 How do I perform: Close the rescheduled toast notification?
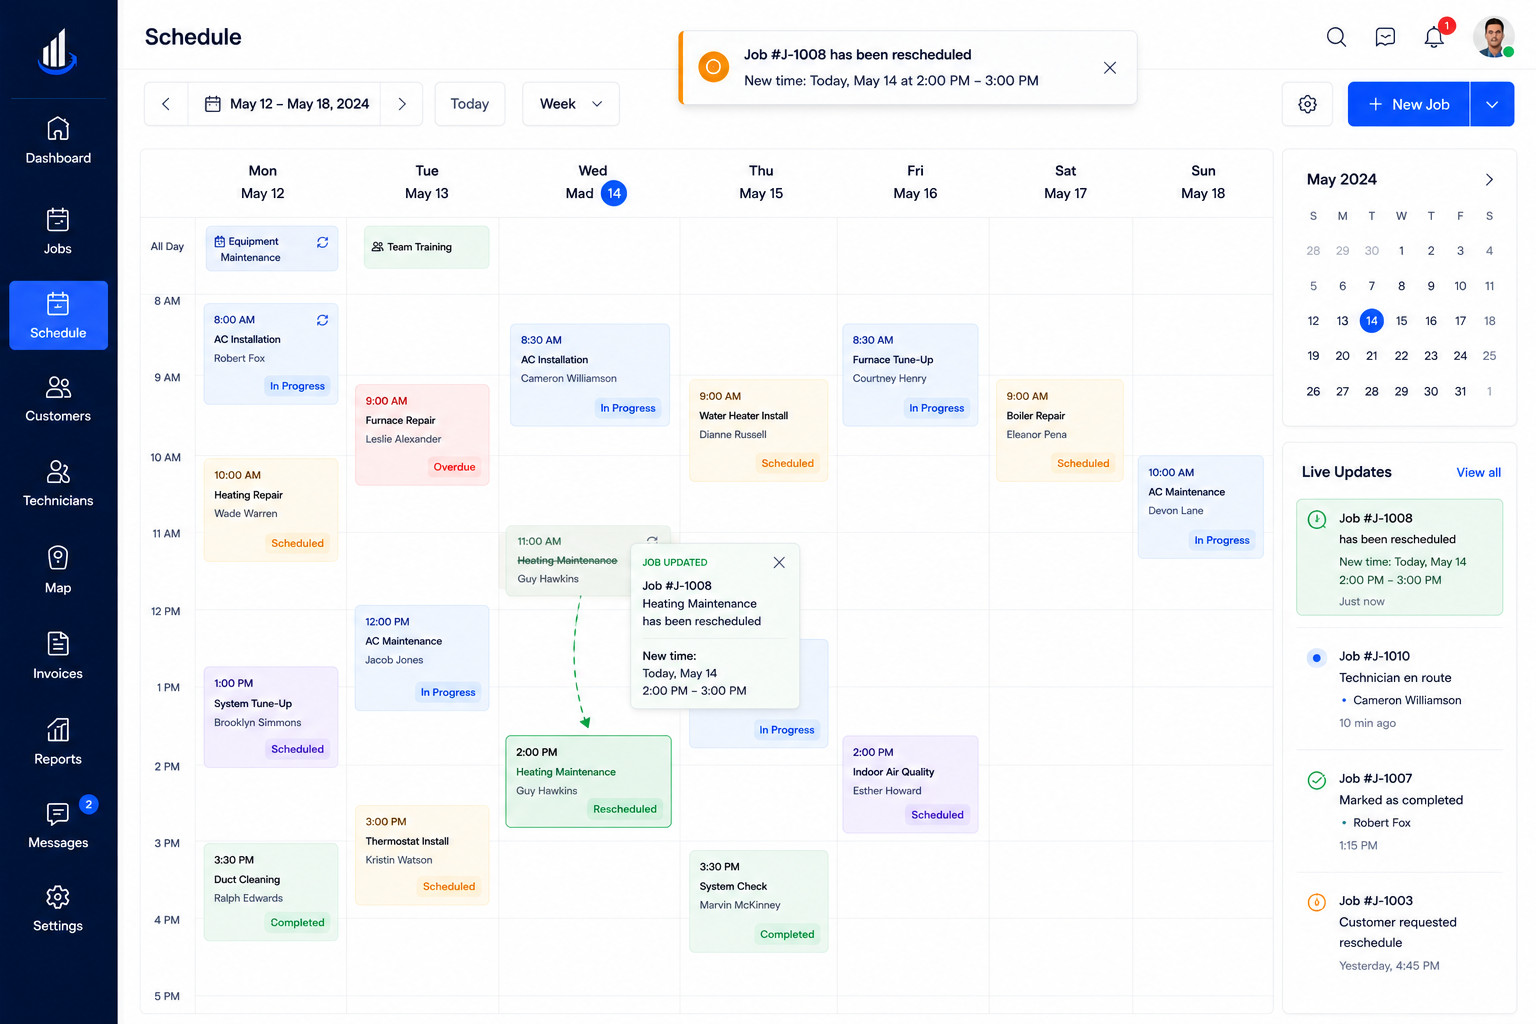(1110, 68)
